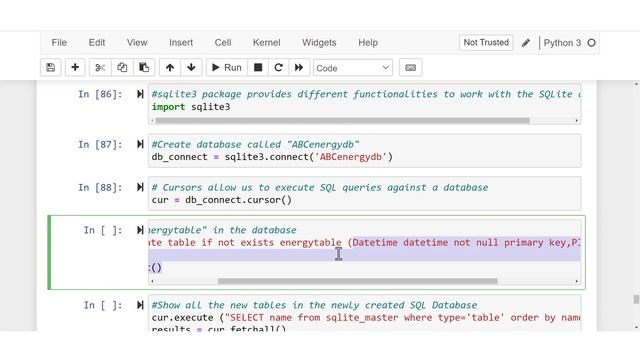Click the Run button
The height and width of the screenshot is (360, 640).
pos(227,67)
